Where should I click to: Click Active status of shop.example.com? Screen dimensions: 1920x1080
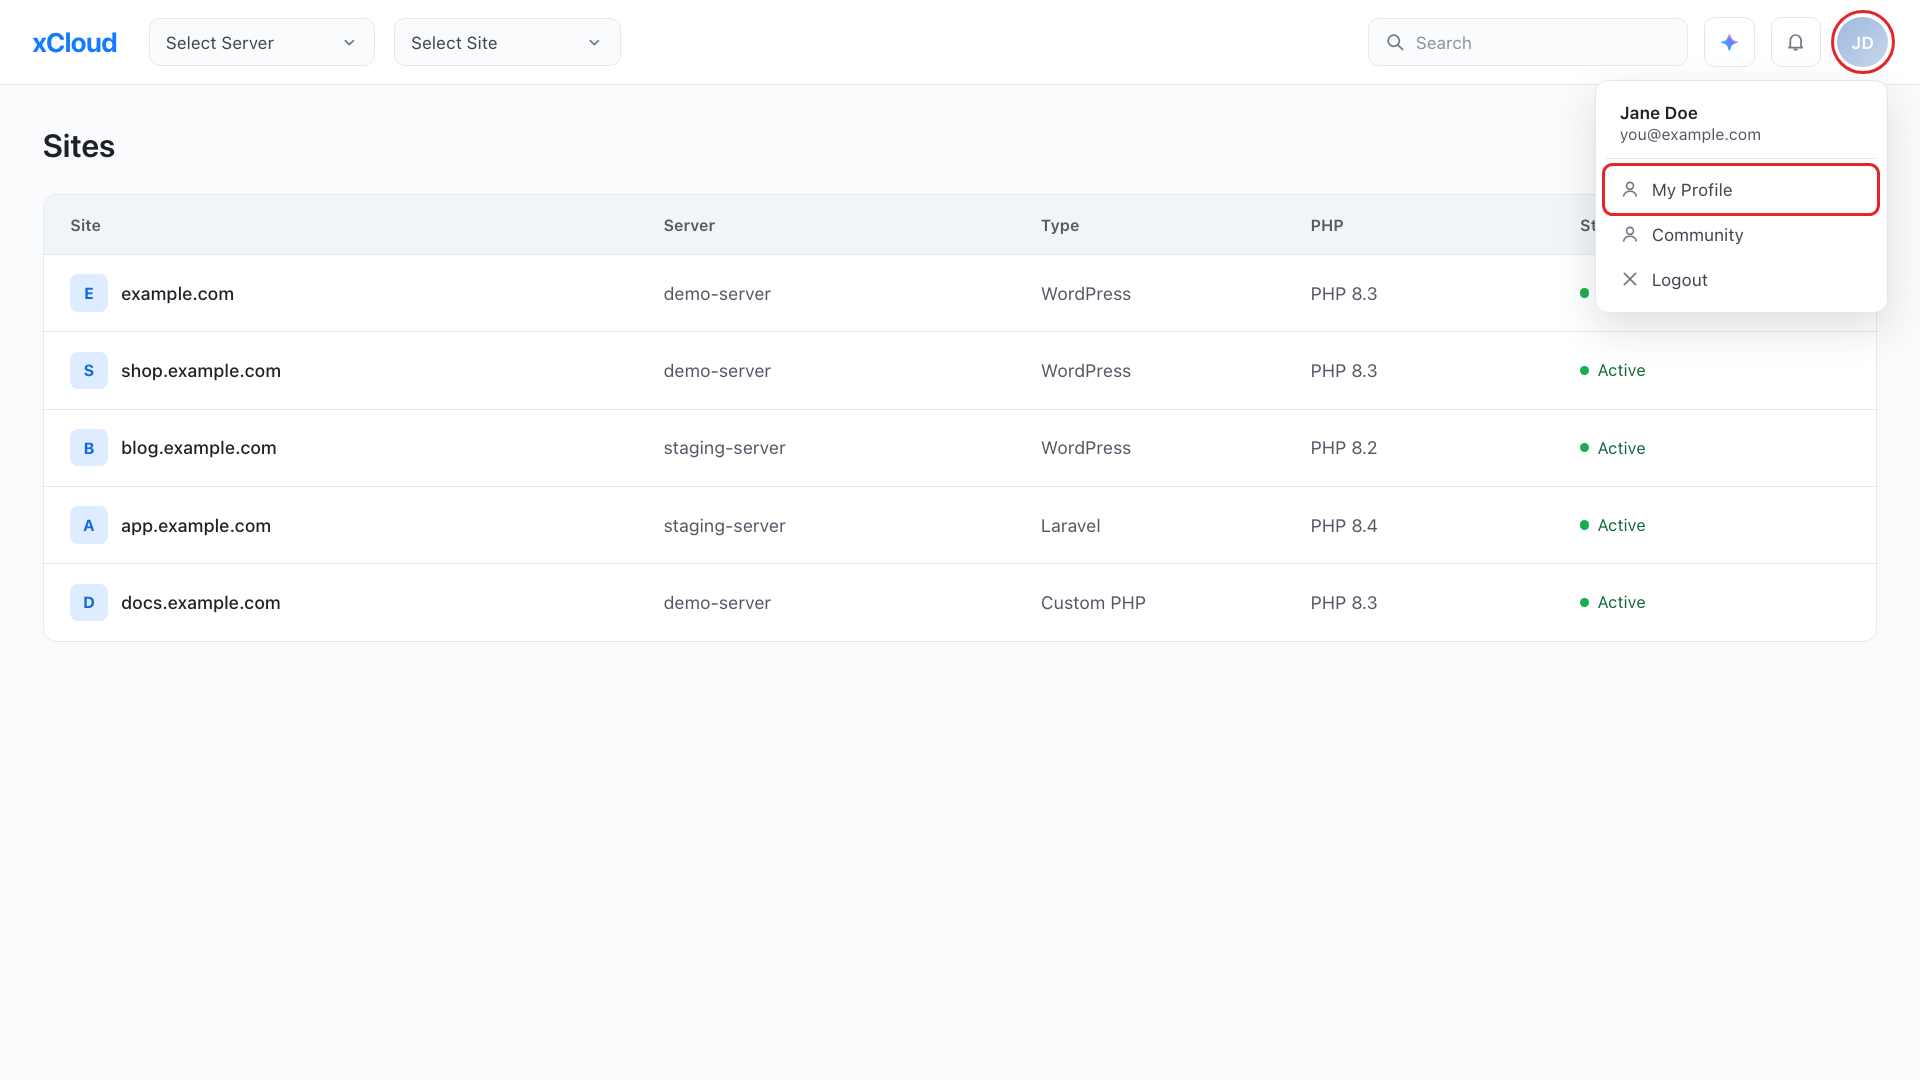click(x=1612, y=370)
